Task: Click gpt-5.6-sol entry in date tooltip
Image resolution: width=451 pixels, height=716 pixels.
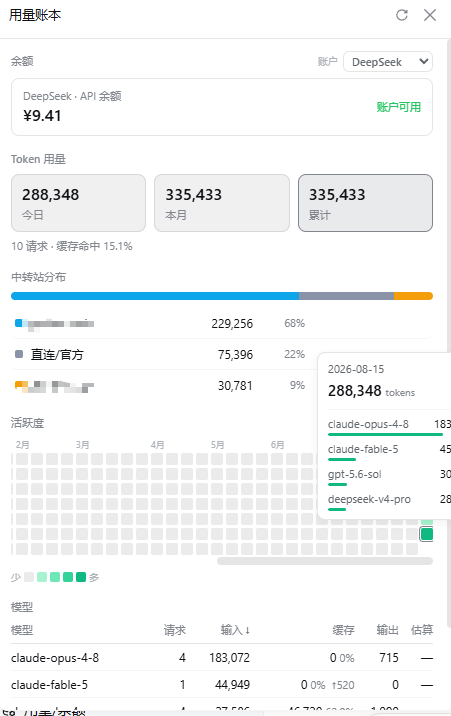Action: (389, 477)
